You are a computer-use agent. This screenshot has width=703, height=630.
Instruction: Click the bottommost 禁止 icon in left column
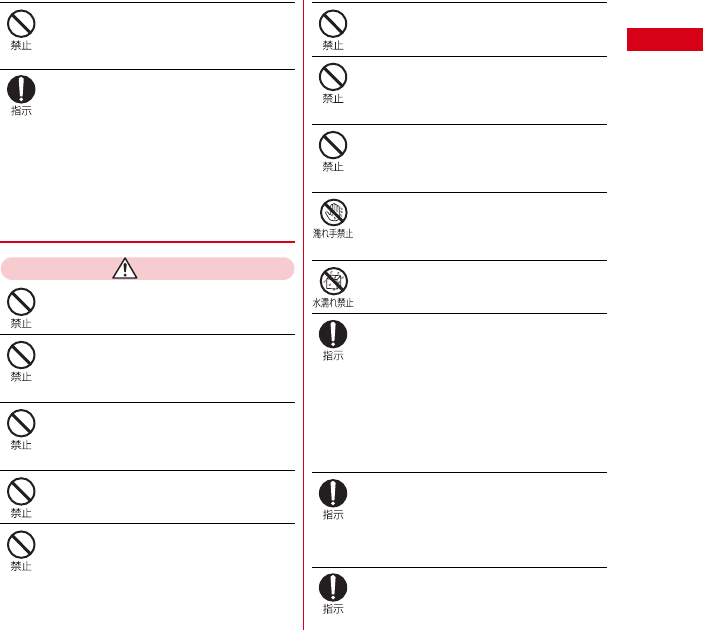(x=21, y=544)
